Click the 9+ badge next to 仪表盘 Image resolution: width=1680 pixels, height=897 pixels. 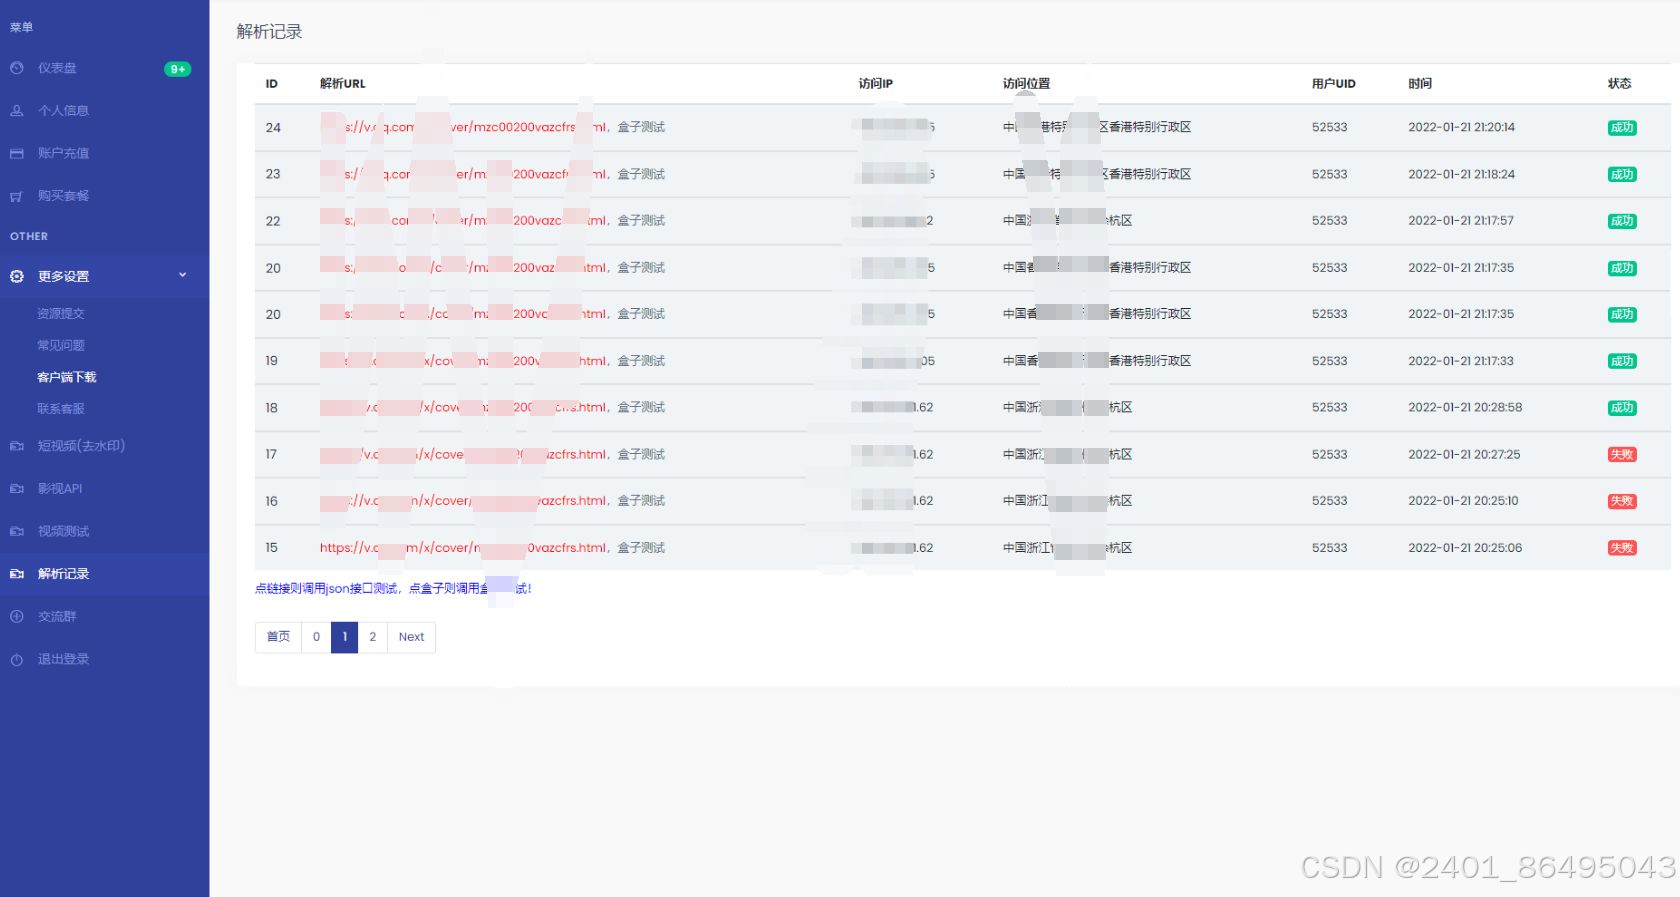177,69
